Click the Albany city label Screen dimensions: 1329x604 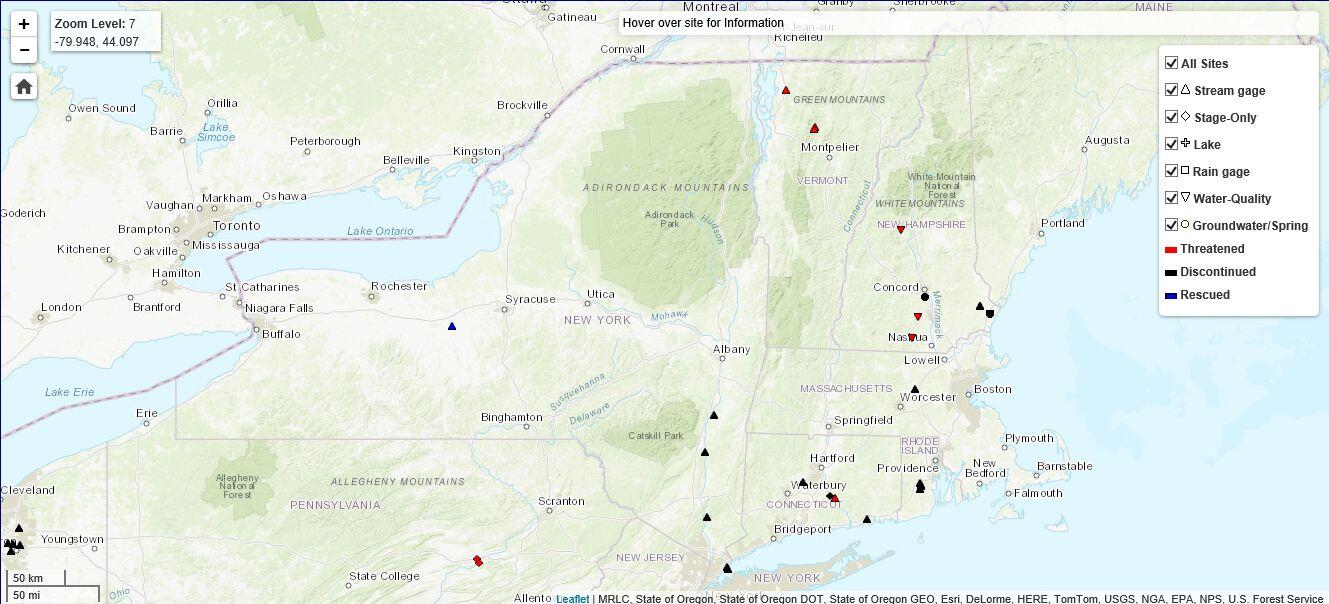pyautogui.click(x=732, y=349)
